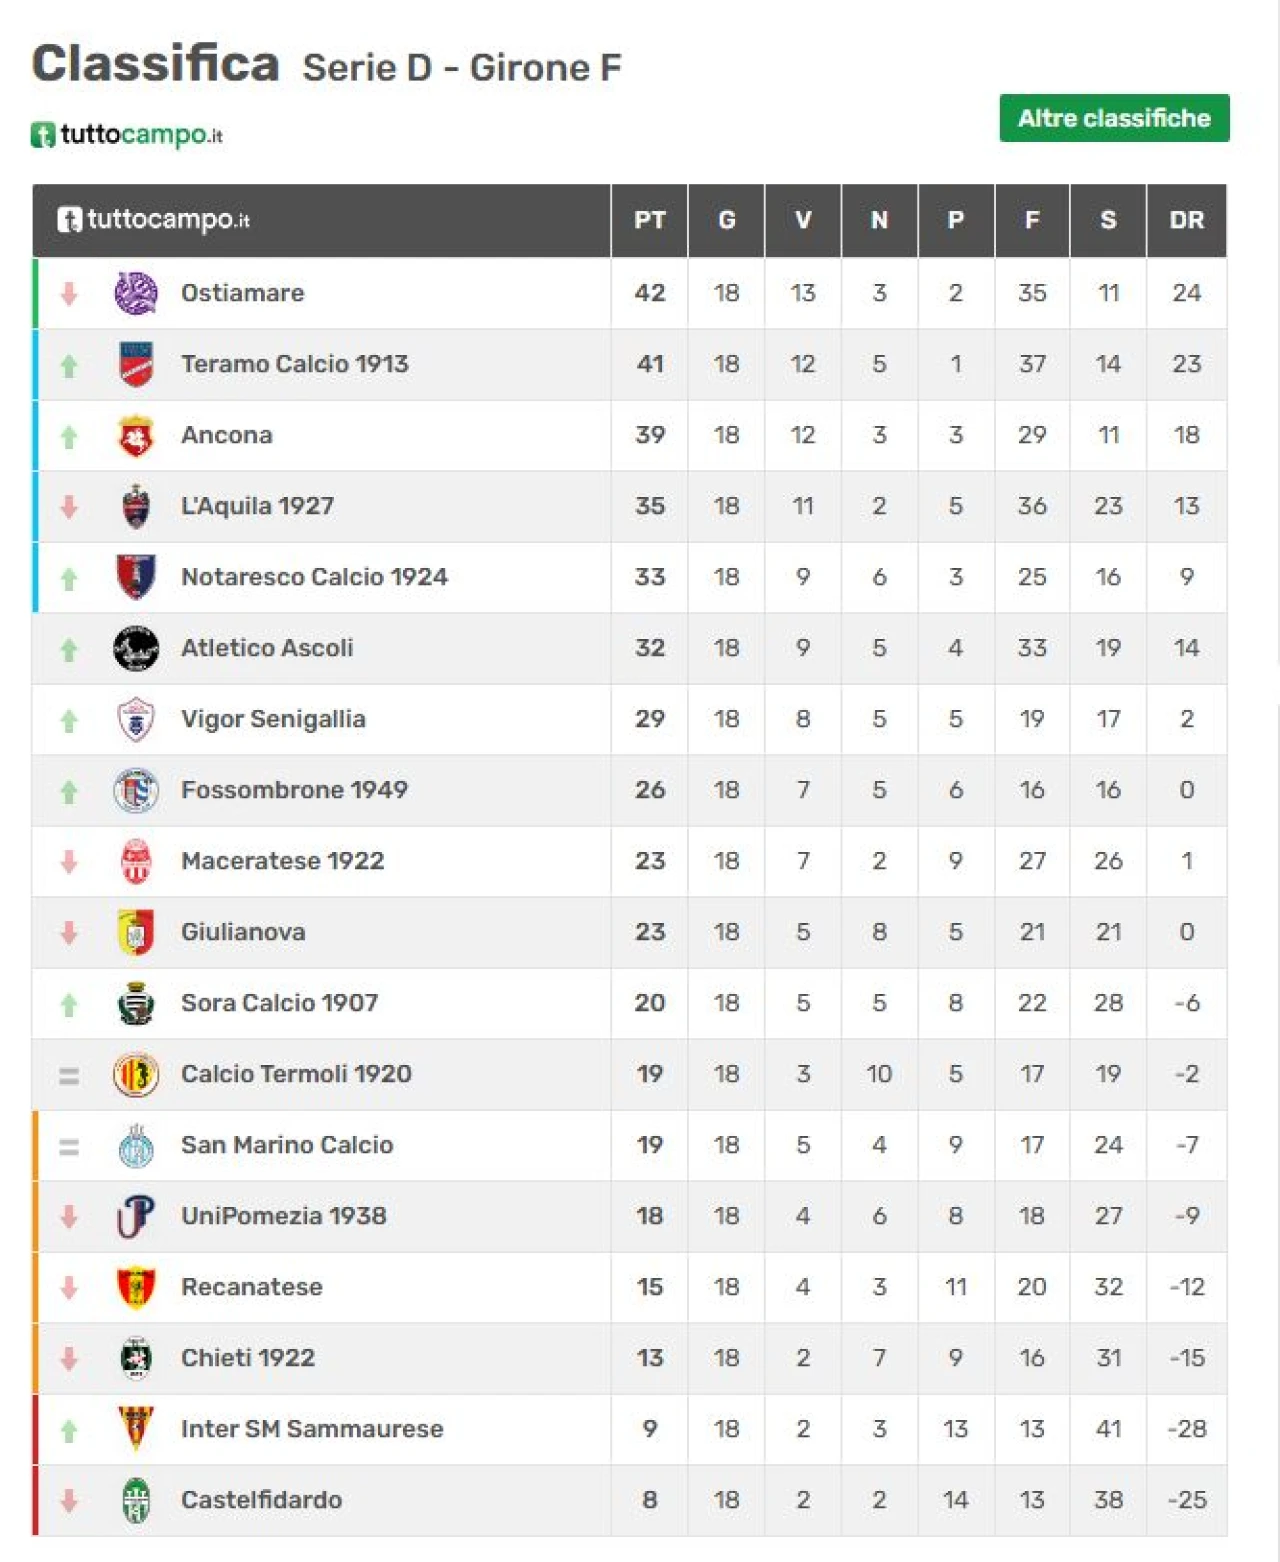Select the Giulianova team name

(243, 932)
